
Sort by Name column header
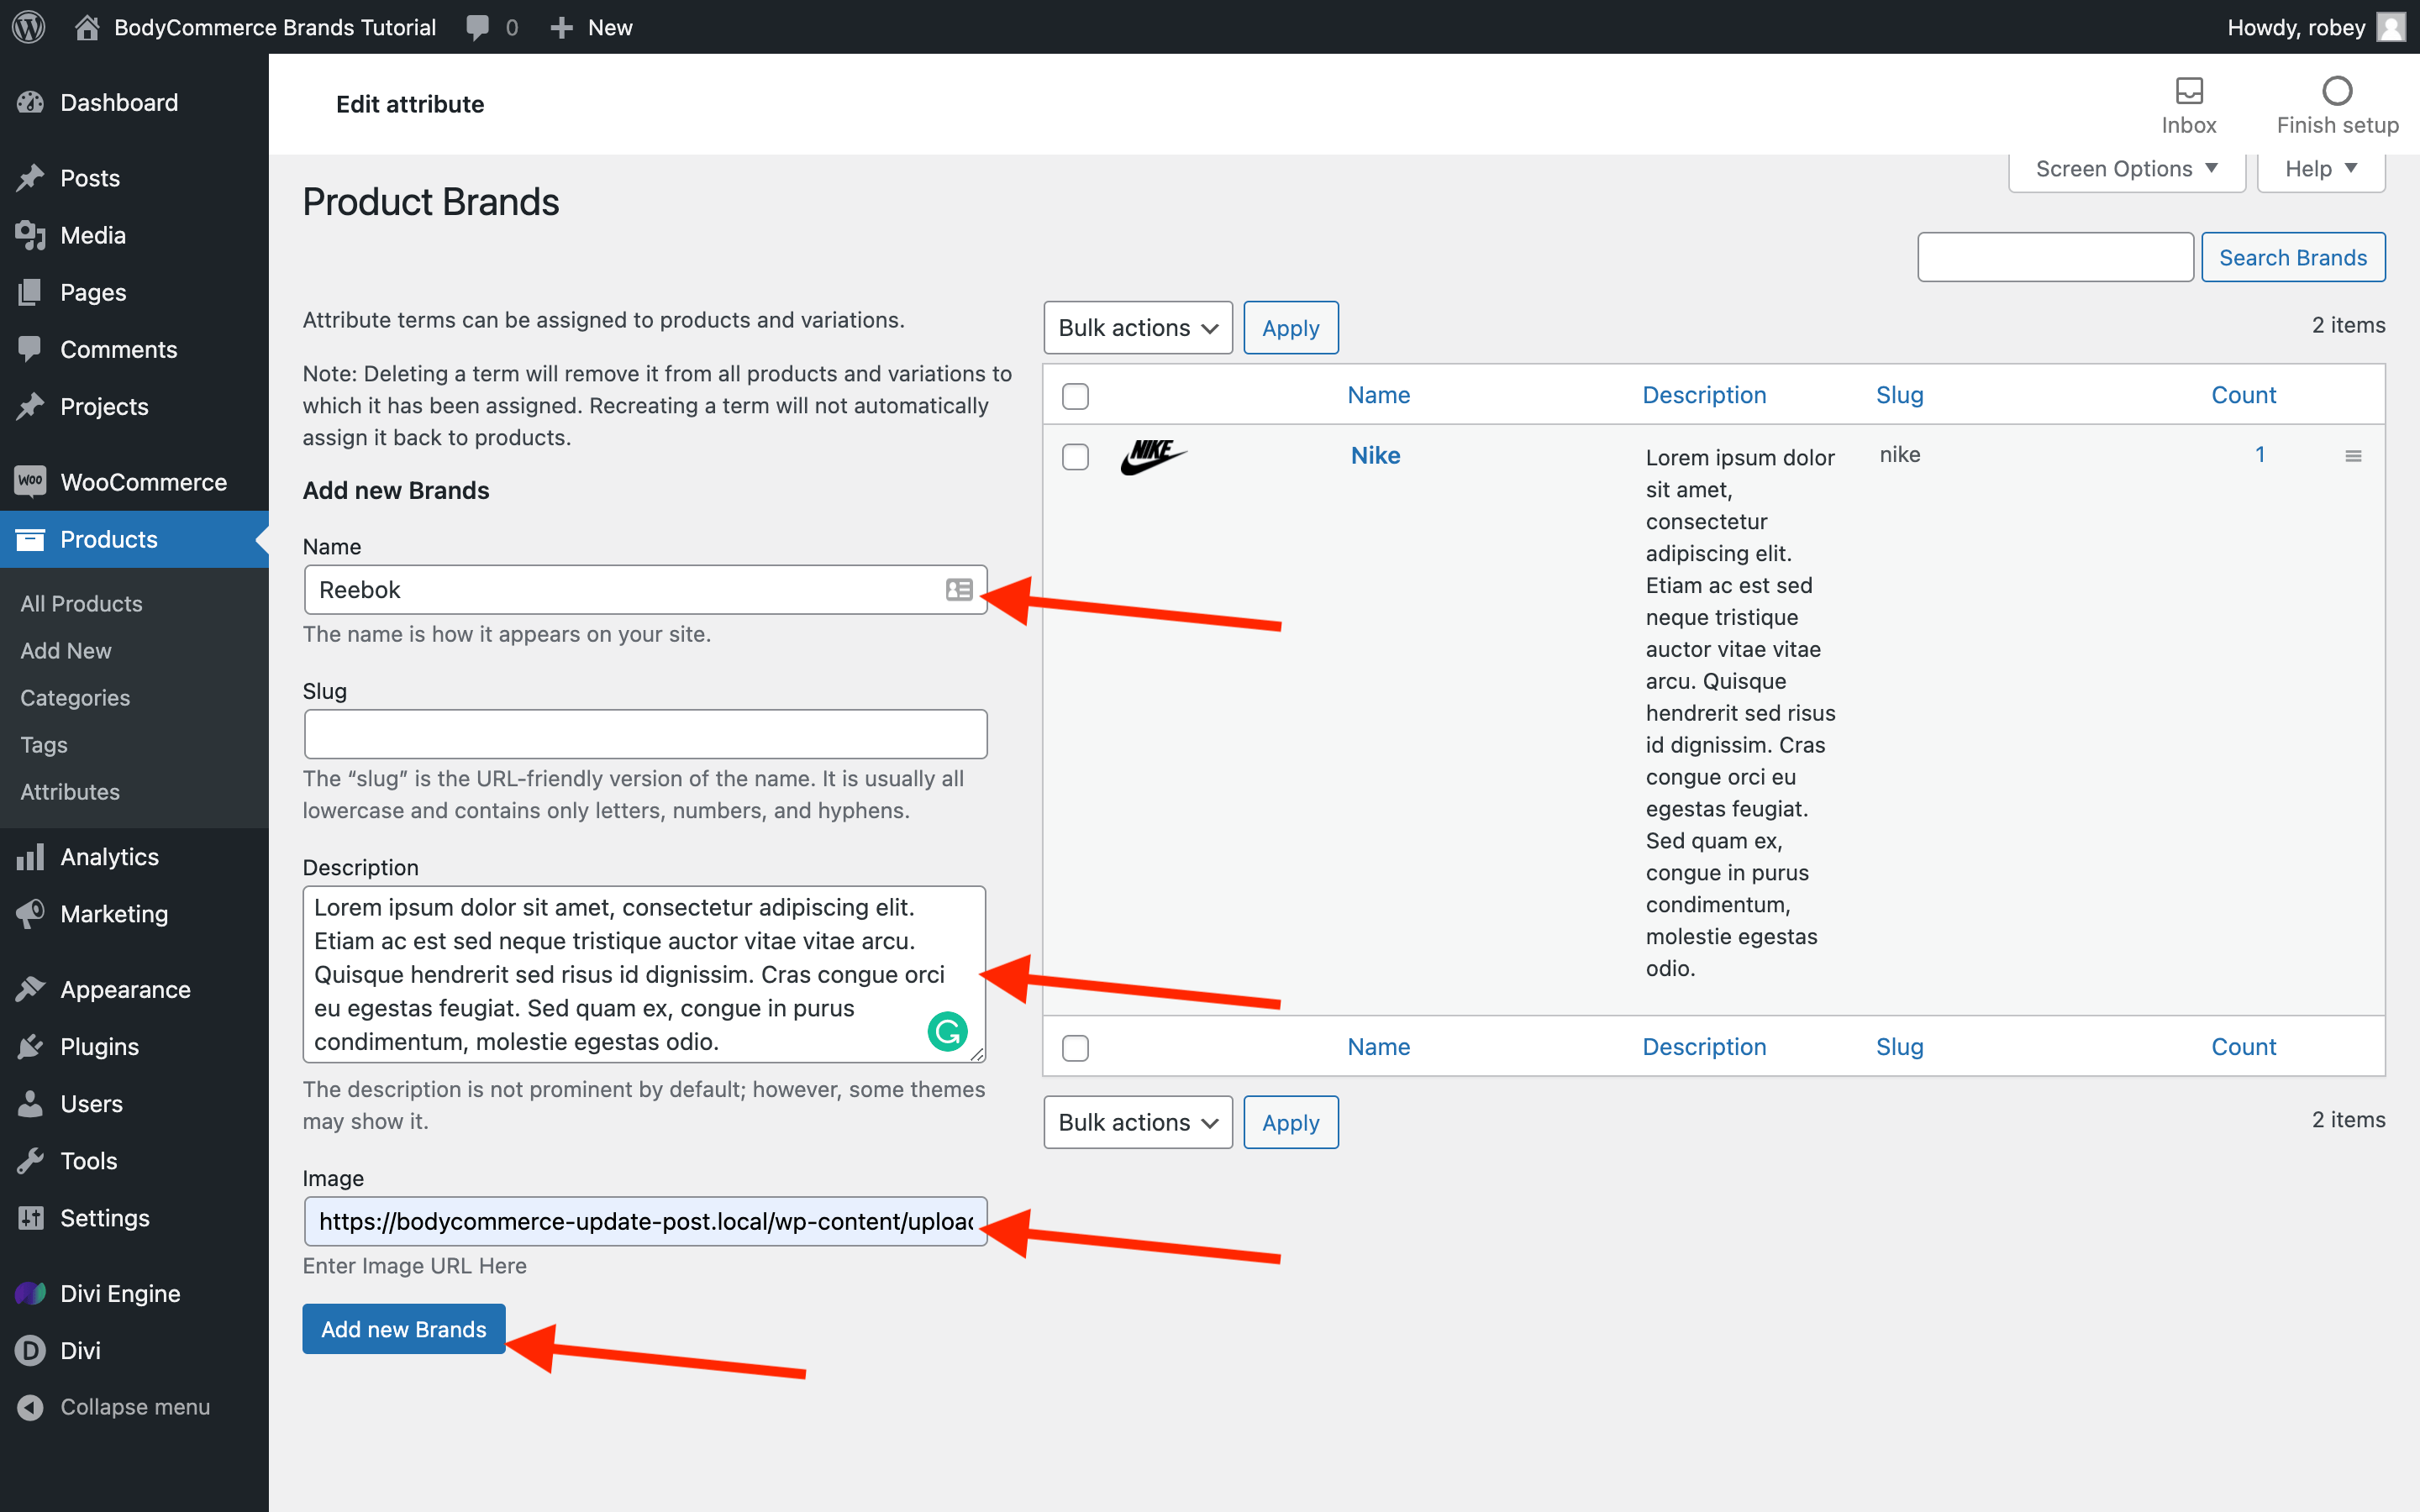click(x=1379, y=395)
